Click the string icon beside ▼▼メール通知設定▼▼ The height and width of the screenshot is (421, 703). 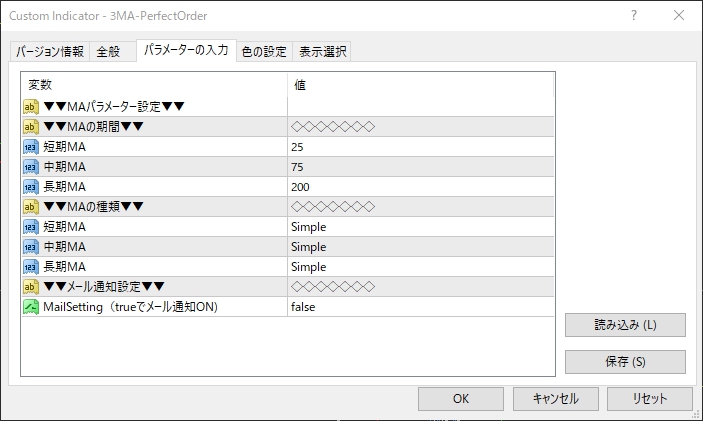pyautogui.click(x=31, y=287)
